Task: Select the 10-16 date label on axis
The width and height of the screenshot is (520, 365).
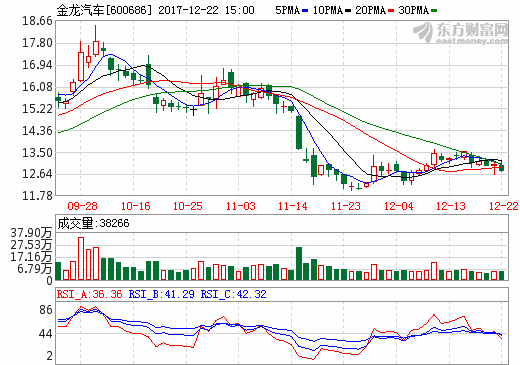Action: tap(135, 206)
